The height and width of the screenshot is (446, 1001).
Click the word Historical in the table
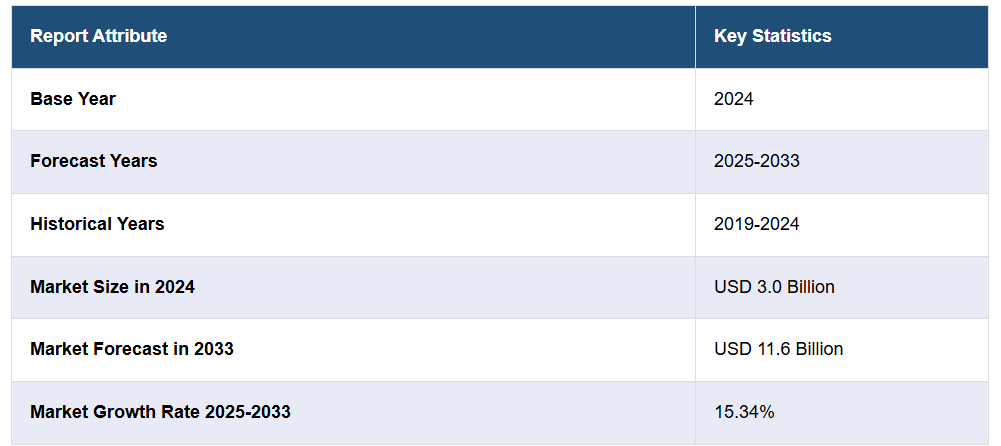[x=70, y=224]
